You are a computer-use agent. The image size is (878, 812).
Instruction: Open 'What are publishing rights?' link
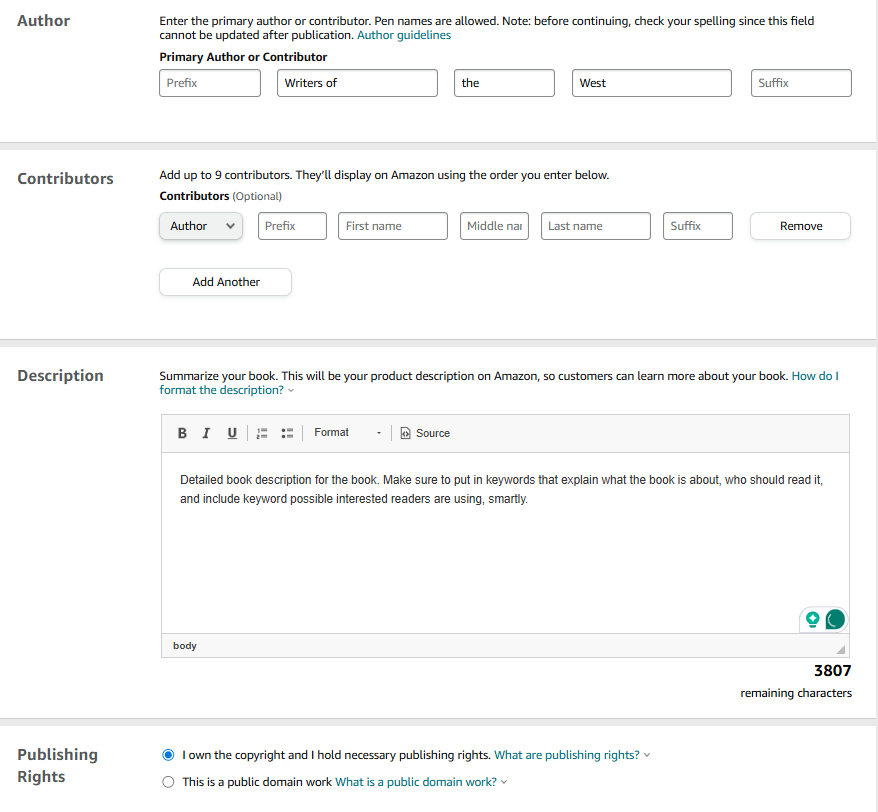[567, 755]
